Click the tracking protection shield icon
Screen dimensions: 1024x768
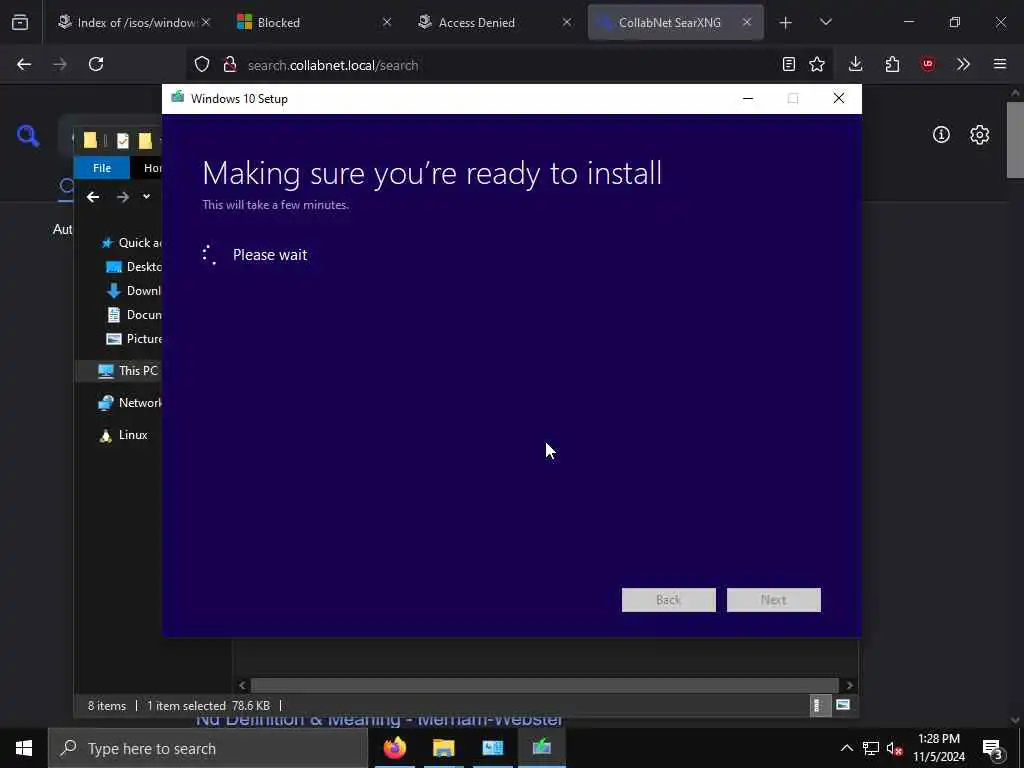202,65
